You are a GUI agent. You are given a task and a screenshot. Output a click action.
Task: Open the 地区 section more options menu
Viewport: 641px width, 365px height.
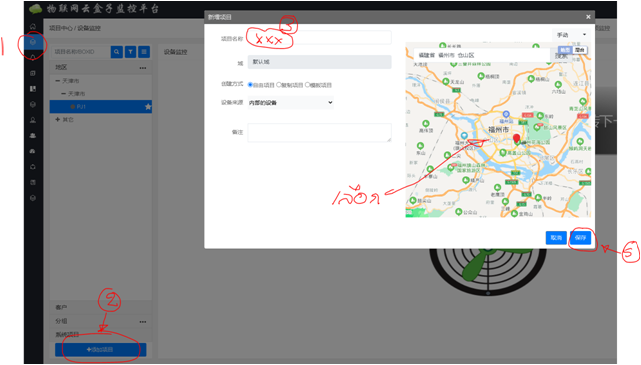point(143,68)
